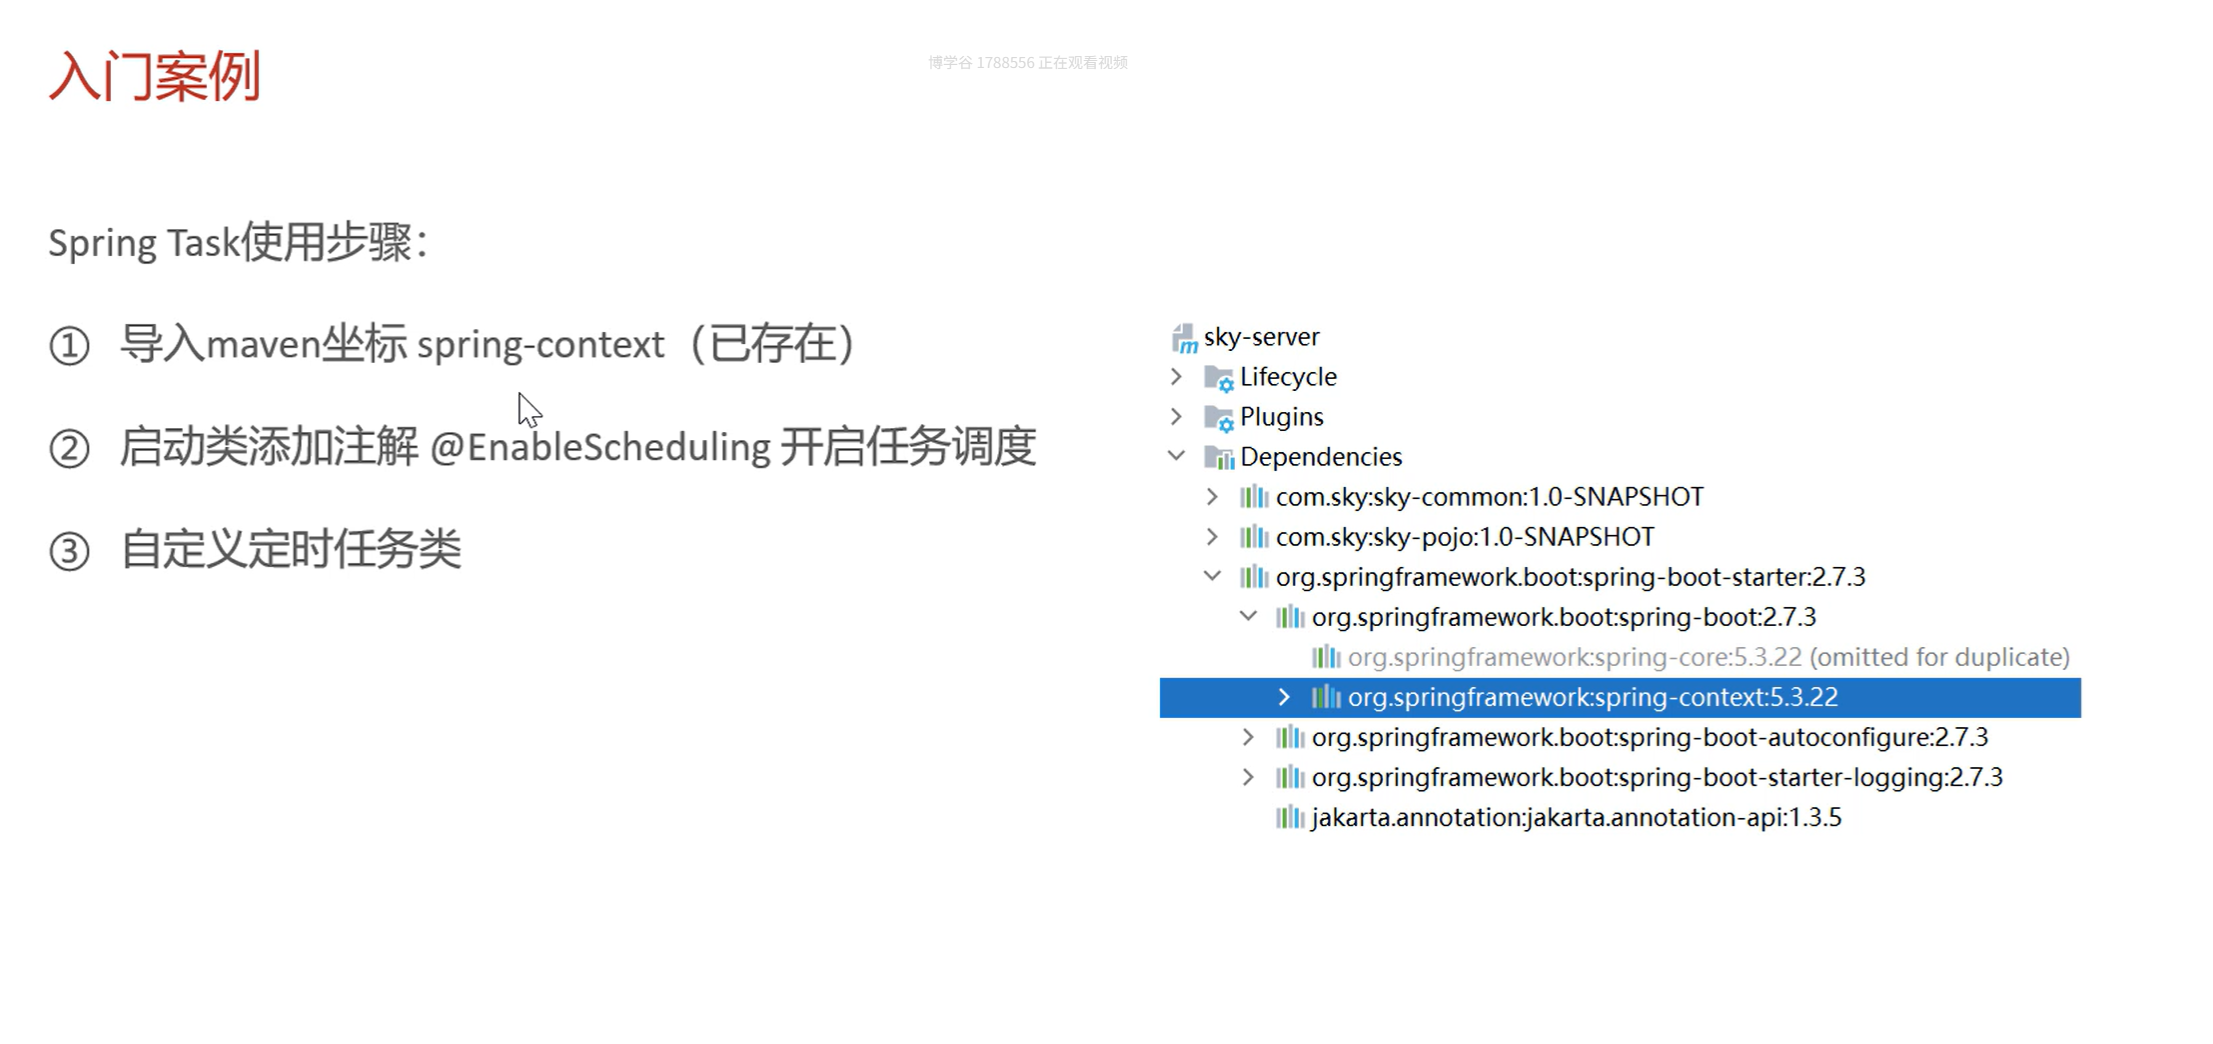
Task: Click the sky-common dependency library icon
Action: 1254,497
